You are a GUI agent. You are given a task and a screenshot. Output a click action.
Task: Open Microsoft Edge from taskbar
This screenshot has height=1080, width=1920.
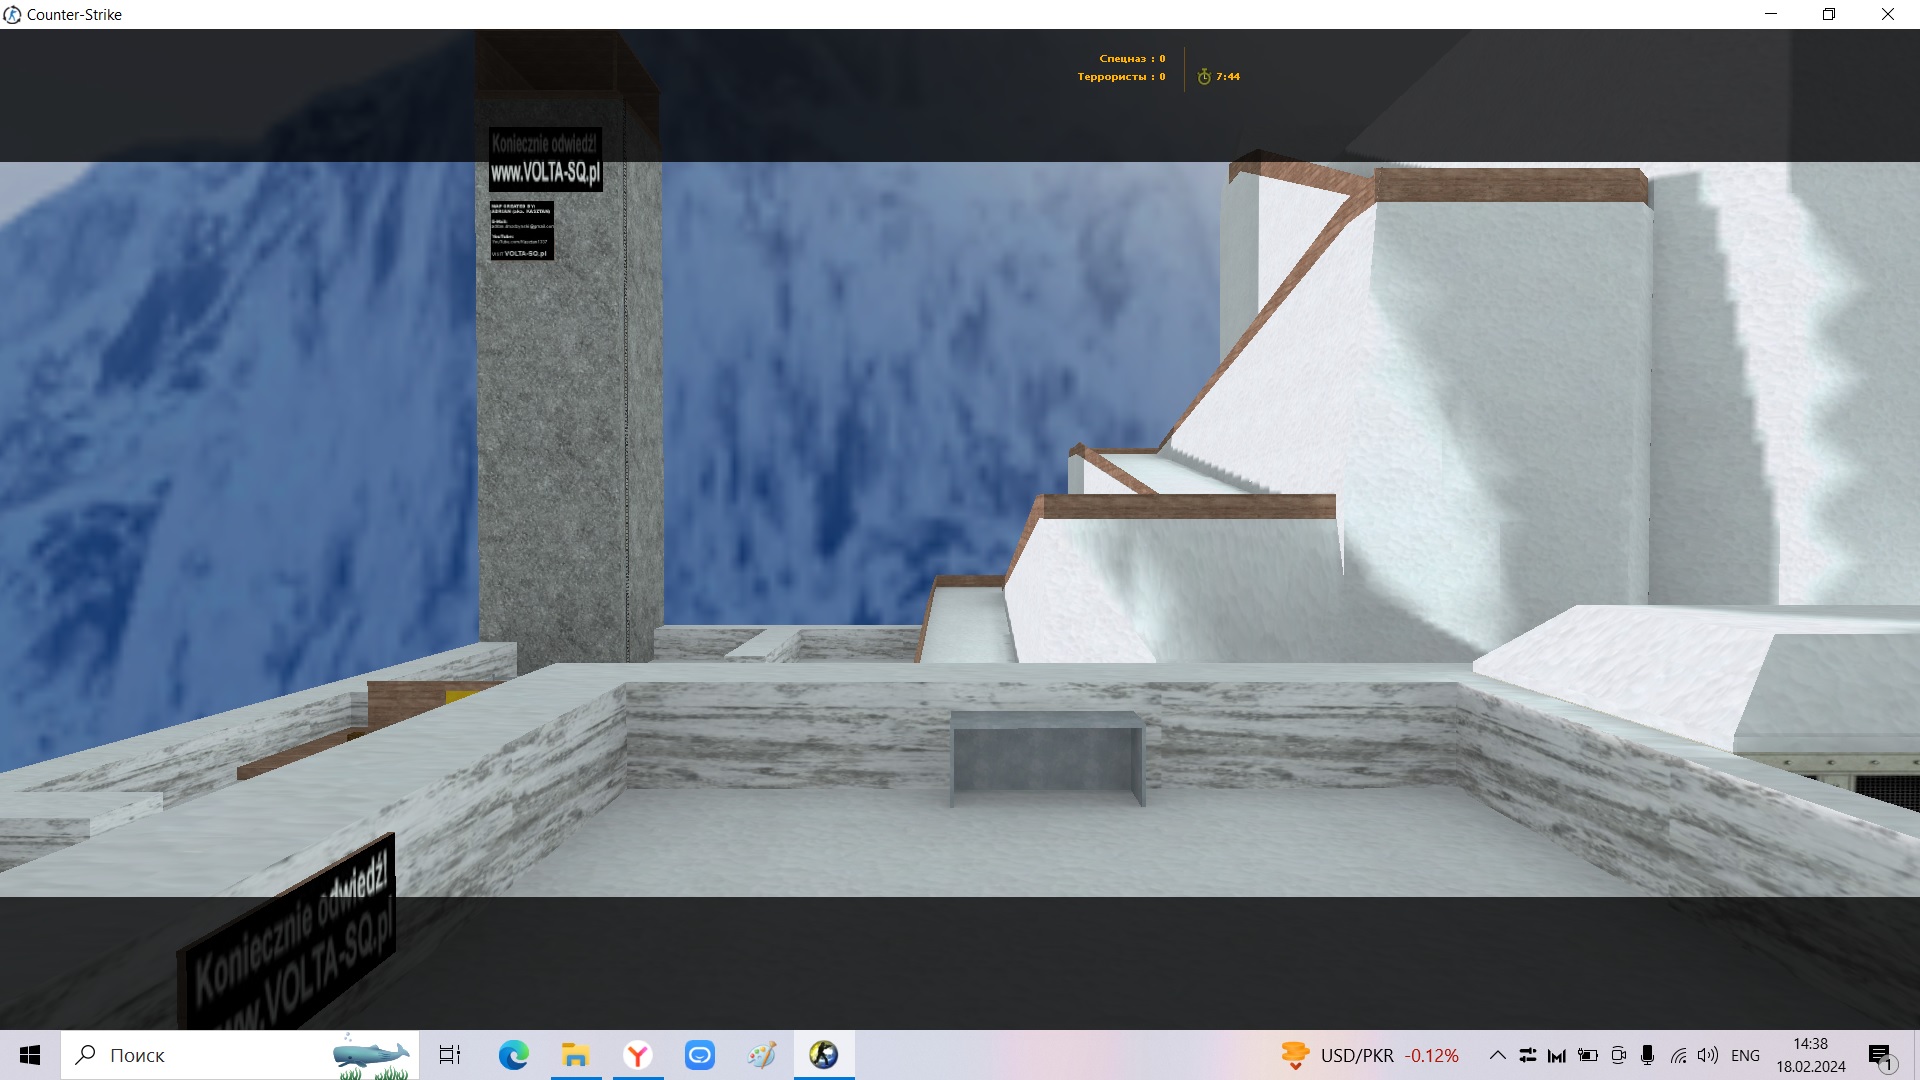(x=513, y=1055)
